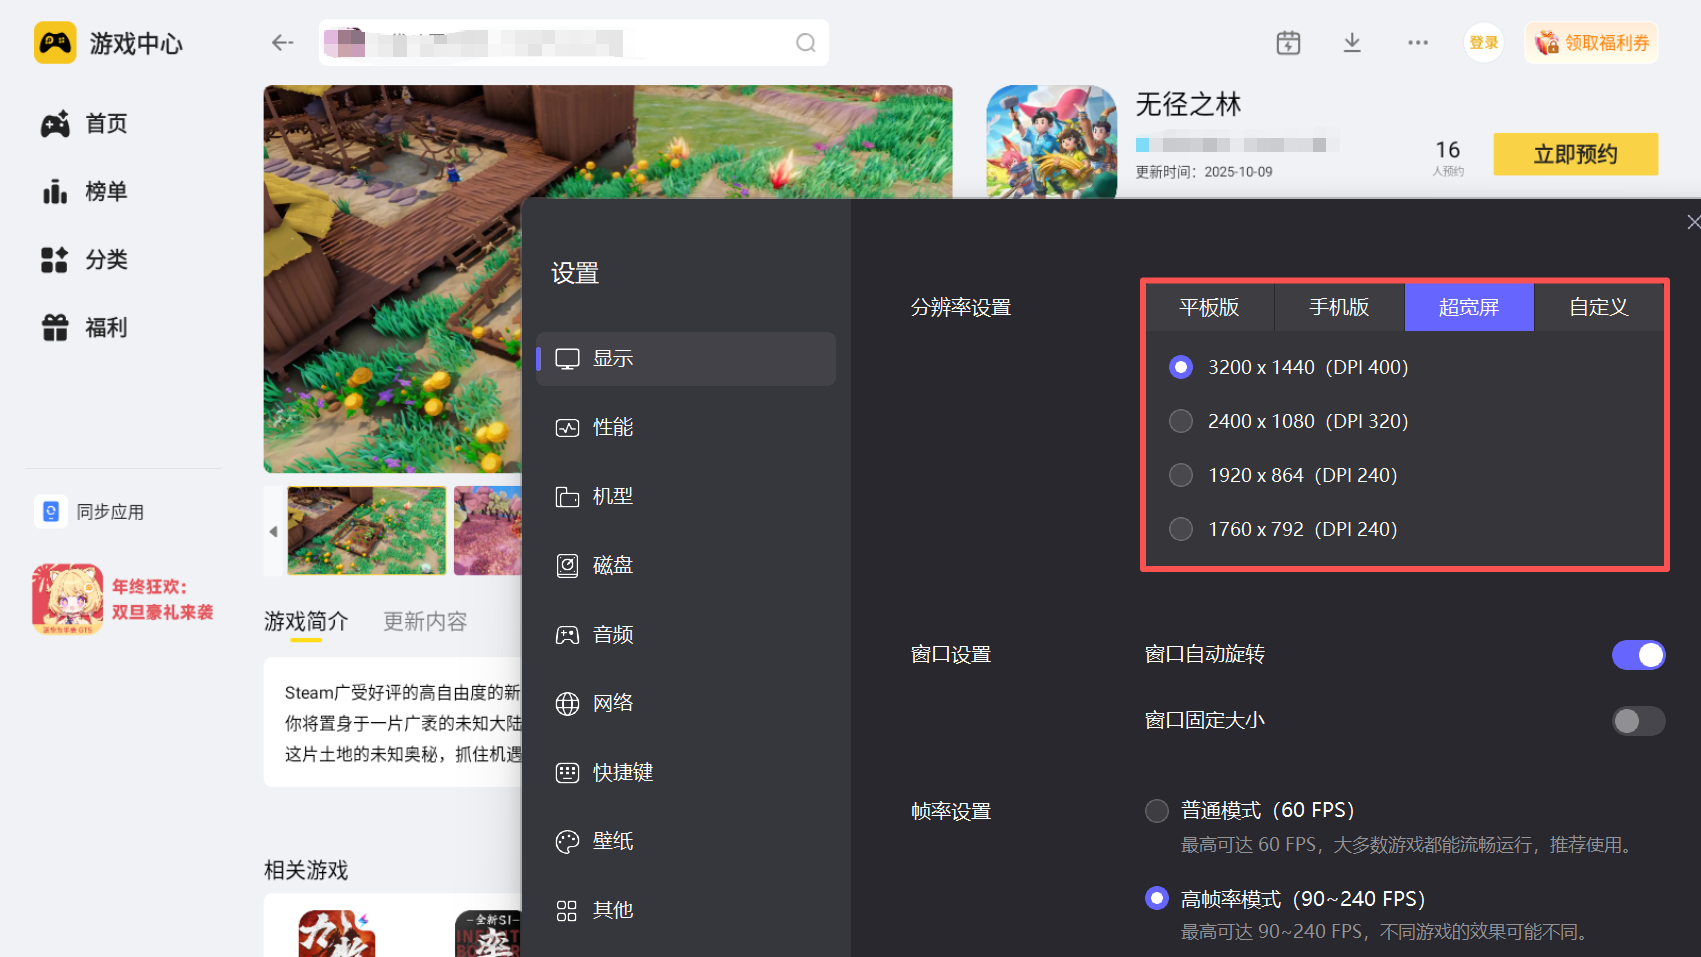This screenshot has width=1701, height=957.
Task: Open the ellipsis more-options menu
Action: click(1417, 42)
